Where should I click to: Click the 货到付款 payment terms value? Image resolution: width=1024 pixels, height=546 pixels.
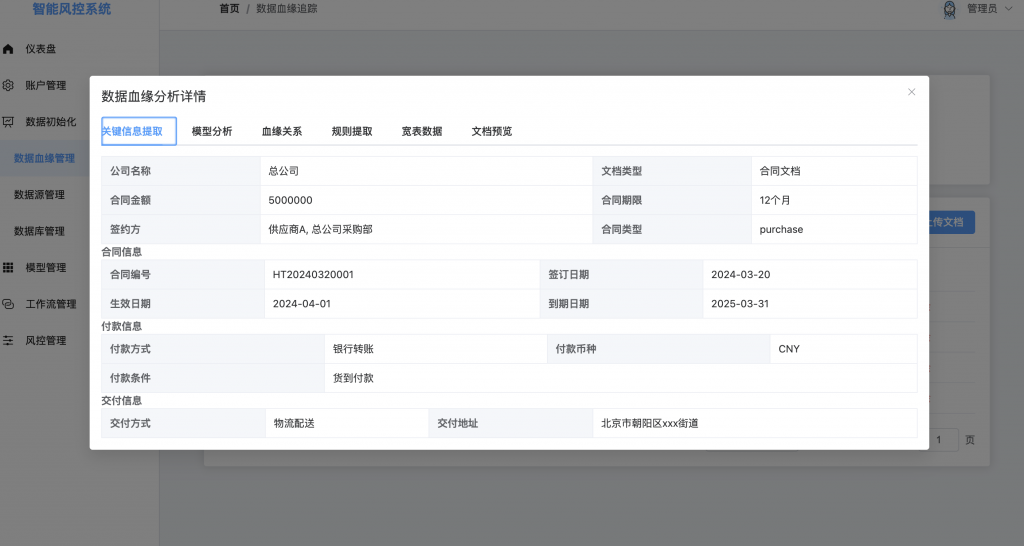click(x=353, y=379)
